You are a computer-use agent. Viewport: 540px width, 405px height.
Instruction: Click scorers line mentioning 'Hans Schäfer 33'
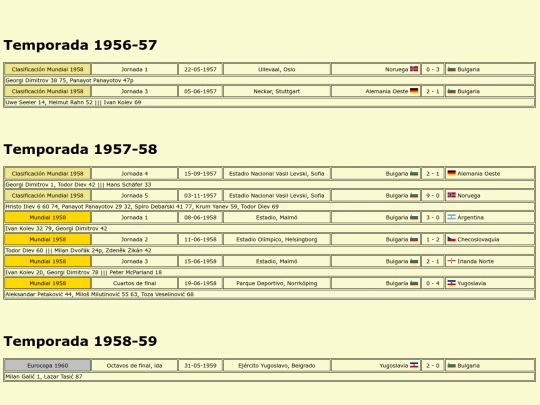click(x=269, y=185)
